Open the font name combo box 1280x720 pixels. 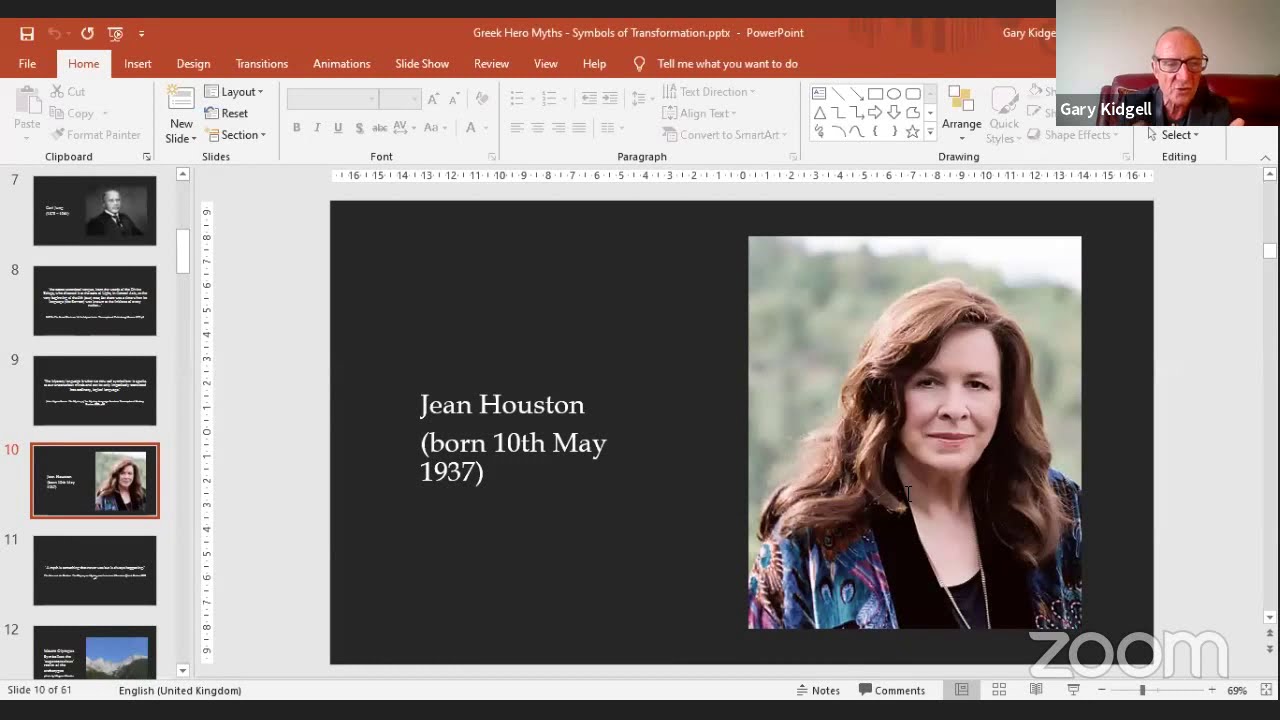coord(332,99)
